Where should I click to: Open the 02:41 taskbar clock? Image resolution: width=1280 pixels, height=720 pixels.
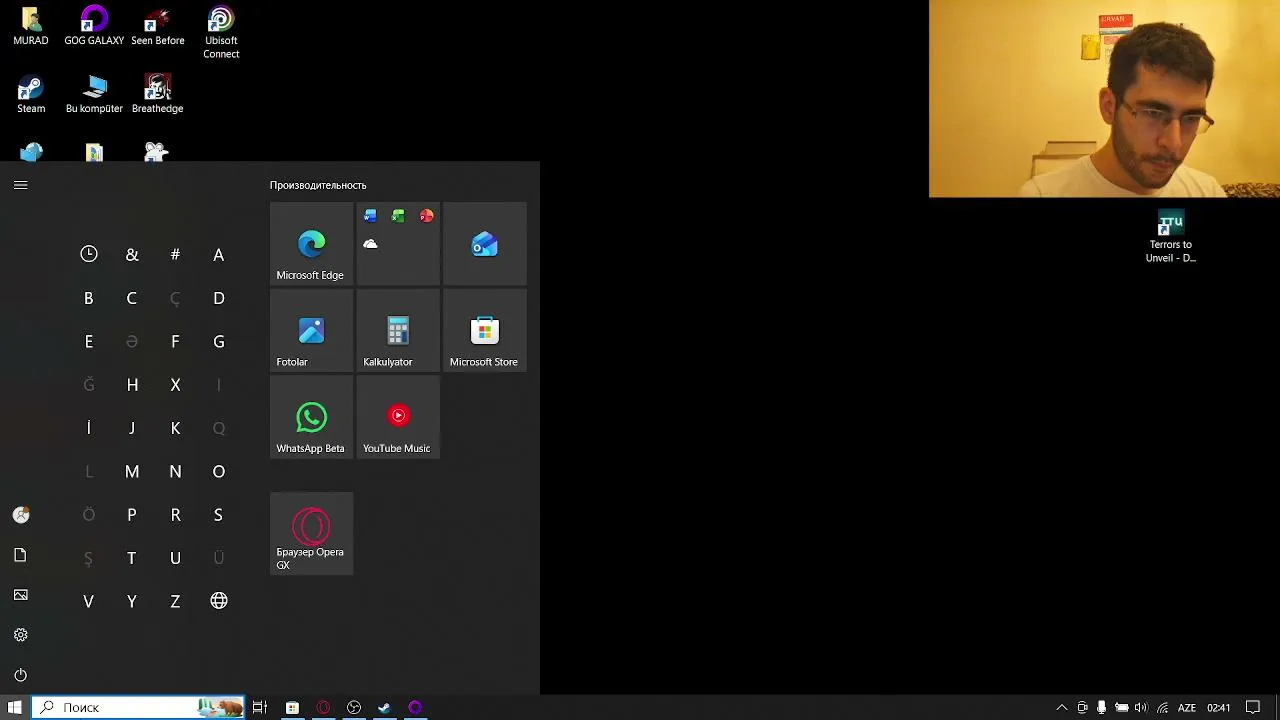(x=1218, y=707)
